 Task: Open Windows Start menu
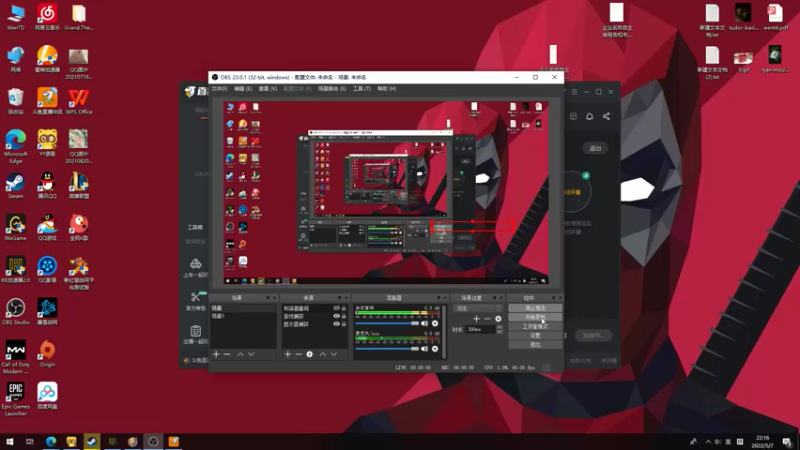[10, 441]
